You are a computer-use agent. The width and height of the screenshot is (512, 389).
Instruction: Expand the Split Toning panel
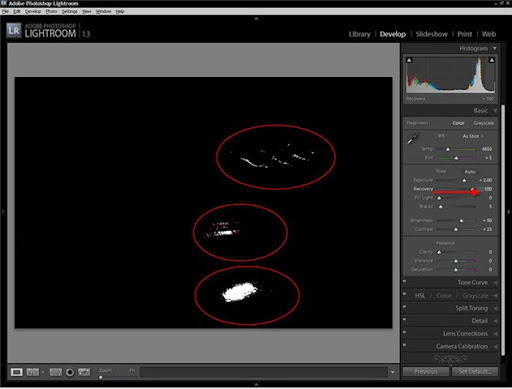[495, 308]
